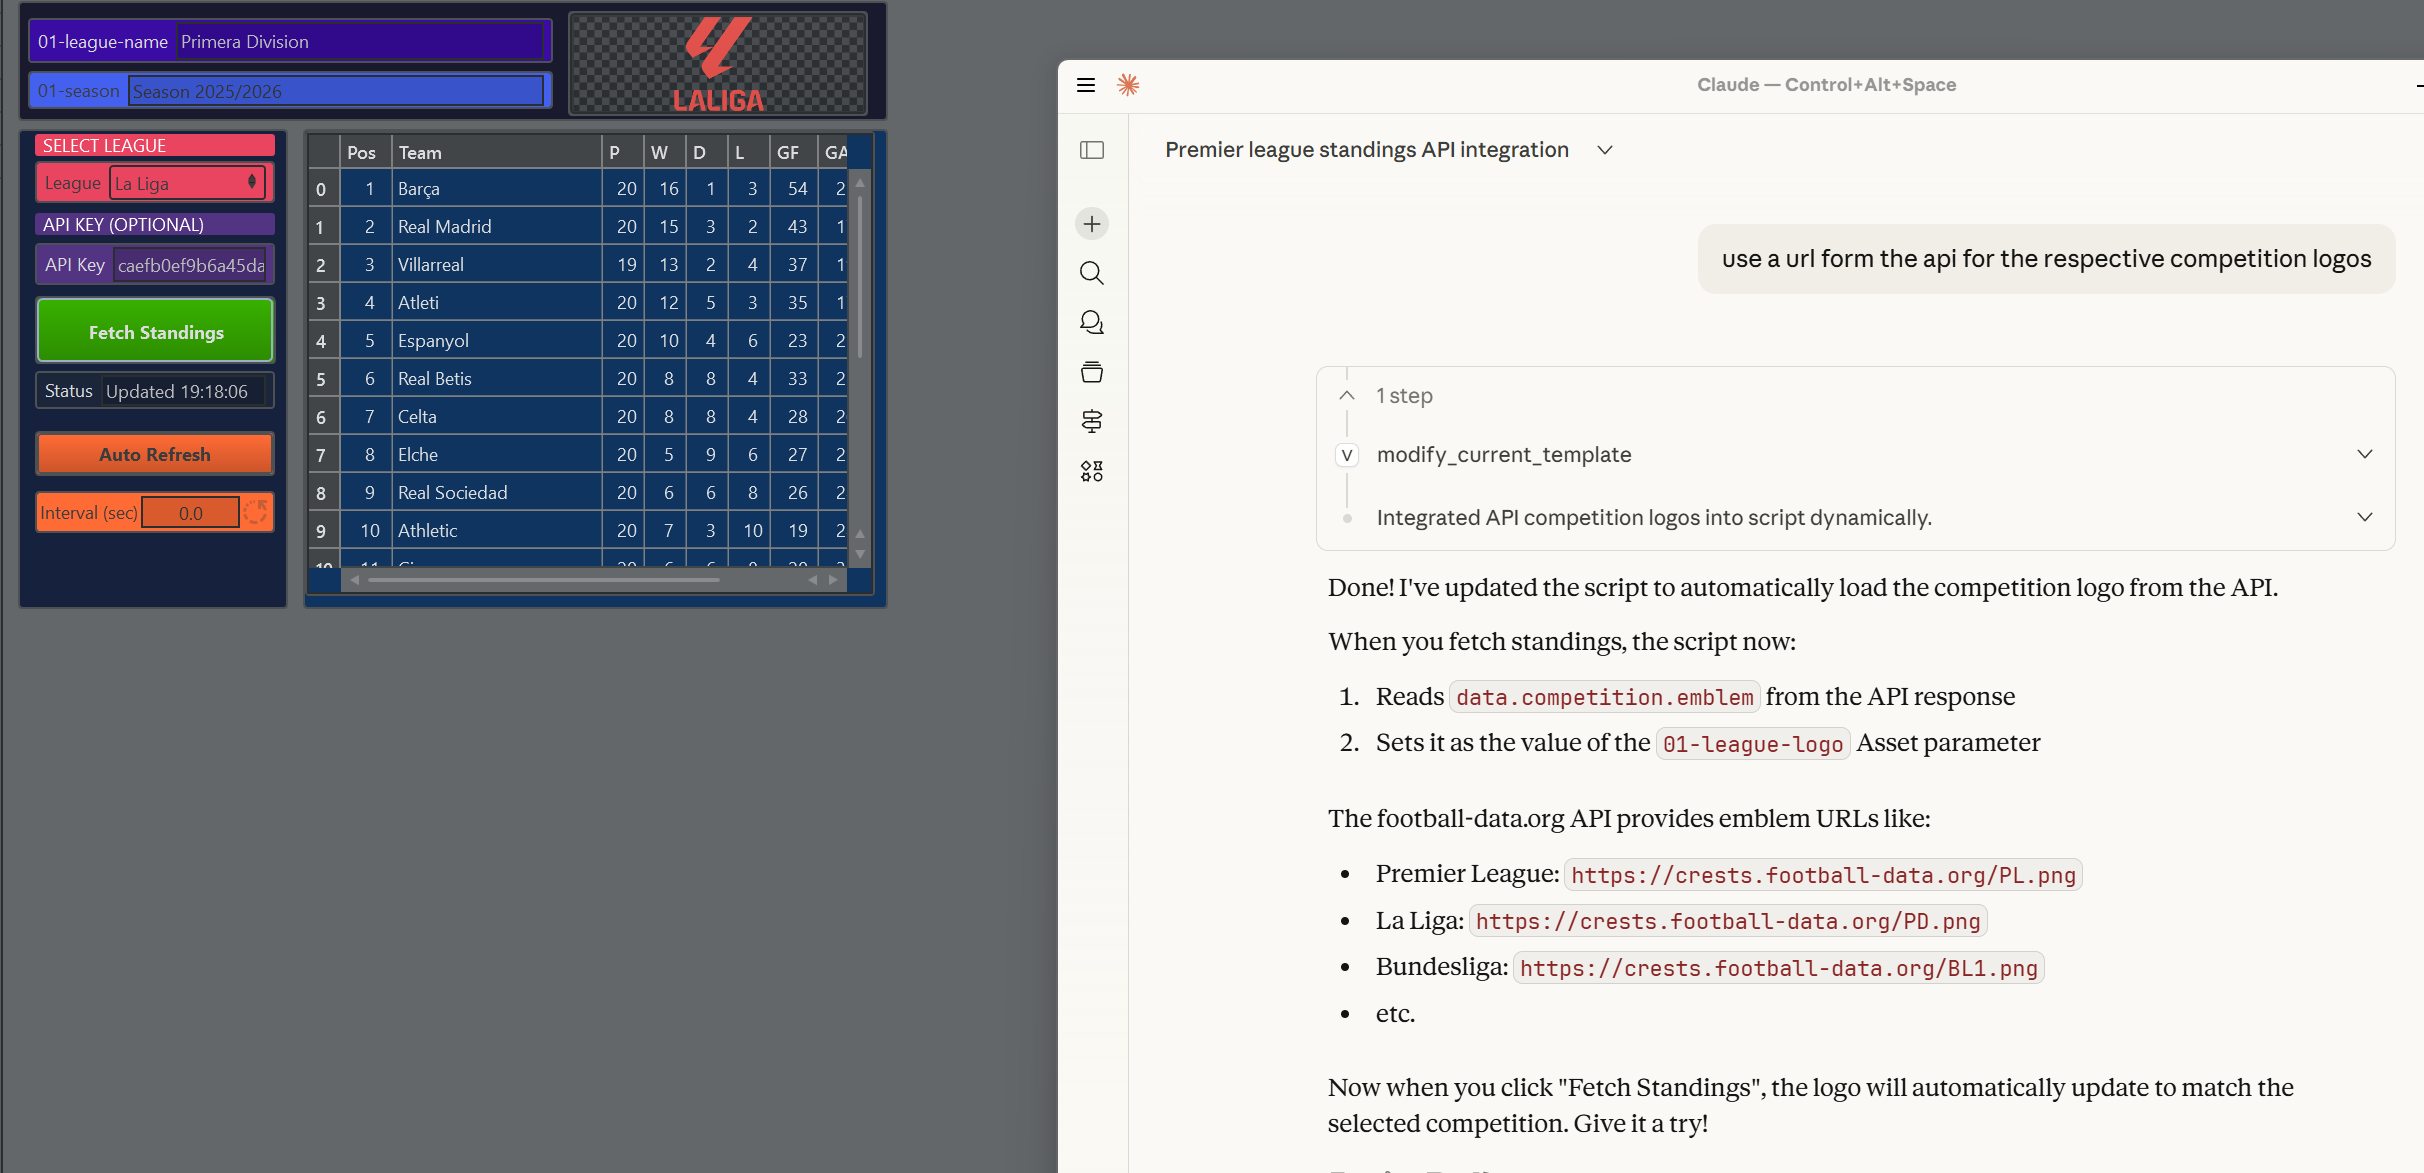
Task: Expand the Integrated API logos summary
Action: (2364, 517)
